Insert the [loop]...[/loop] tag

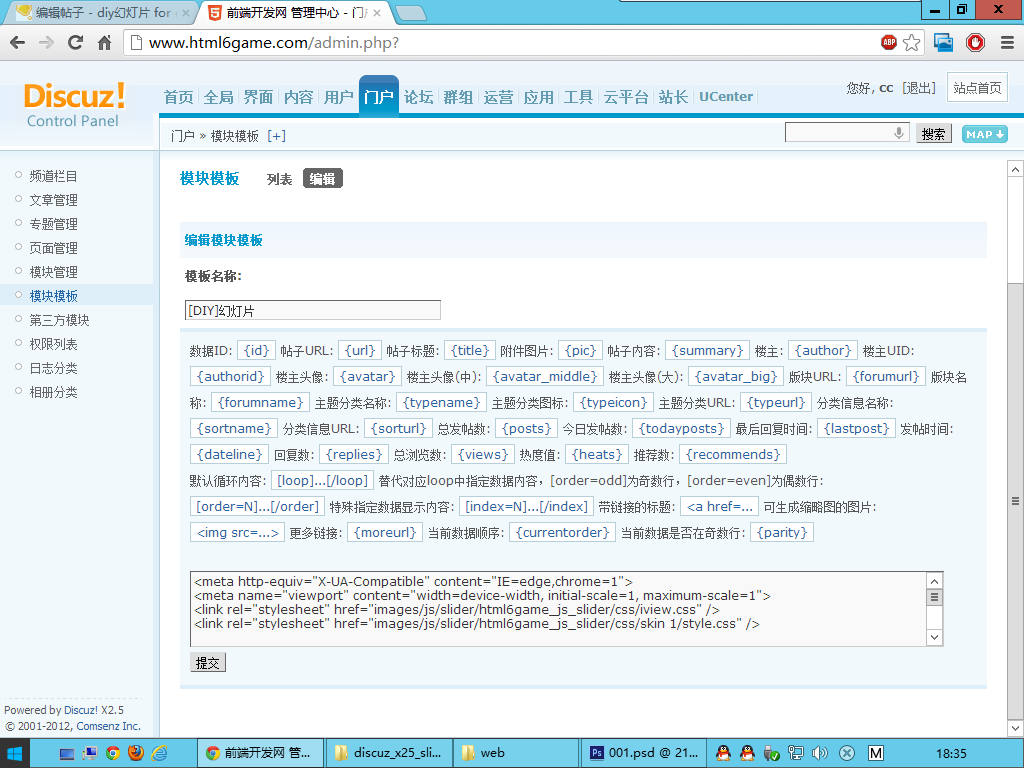pyautogui.click(x=323, y=481)
